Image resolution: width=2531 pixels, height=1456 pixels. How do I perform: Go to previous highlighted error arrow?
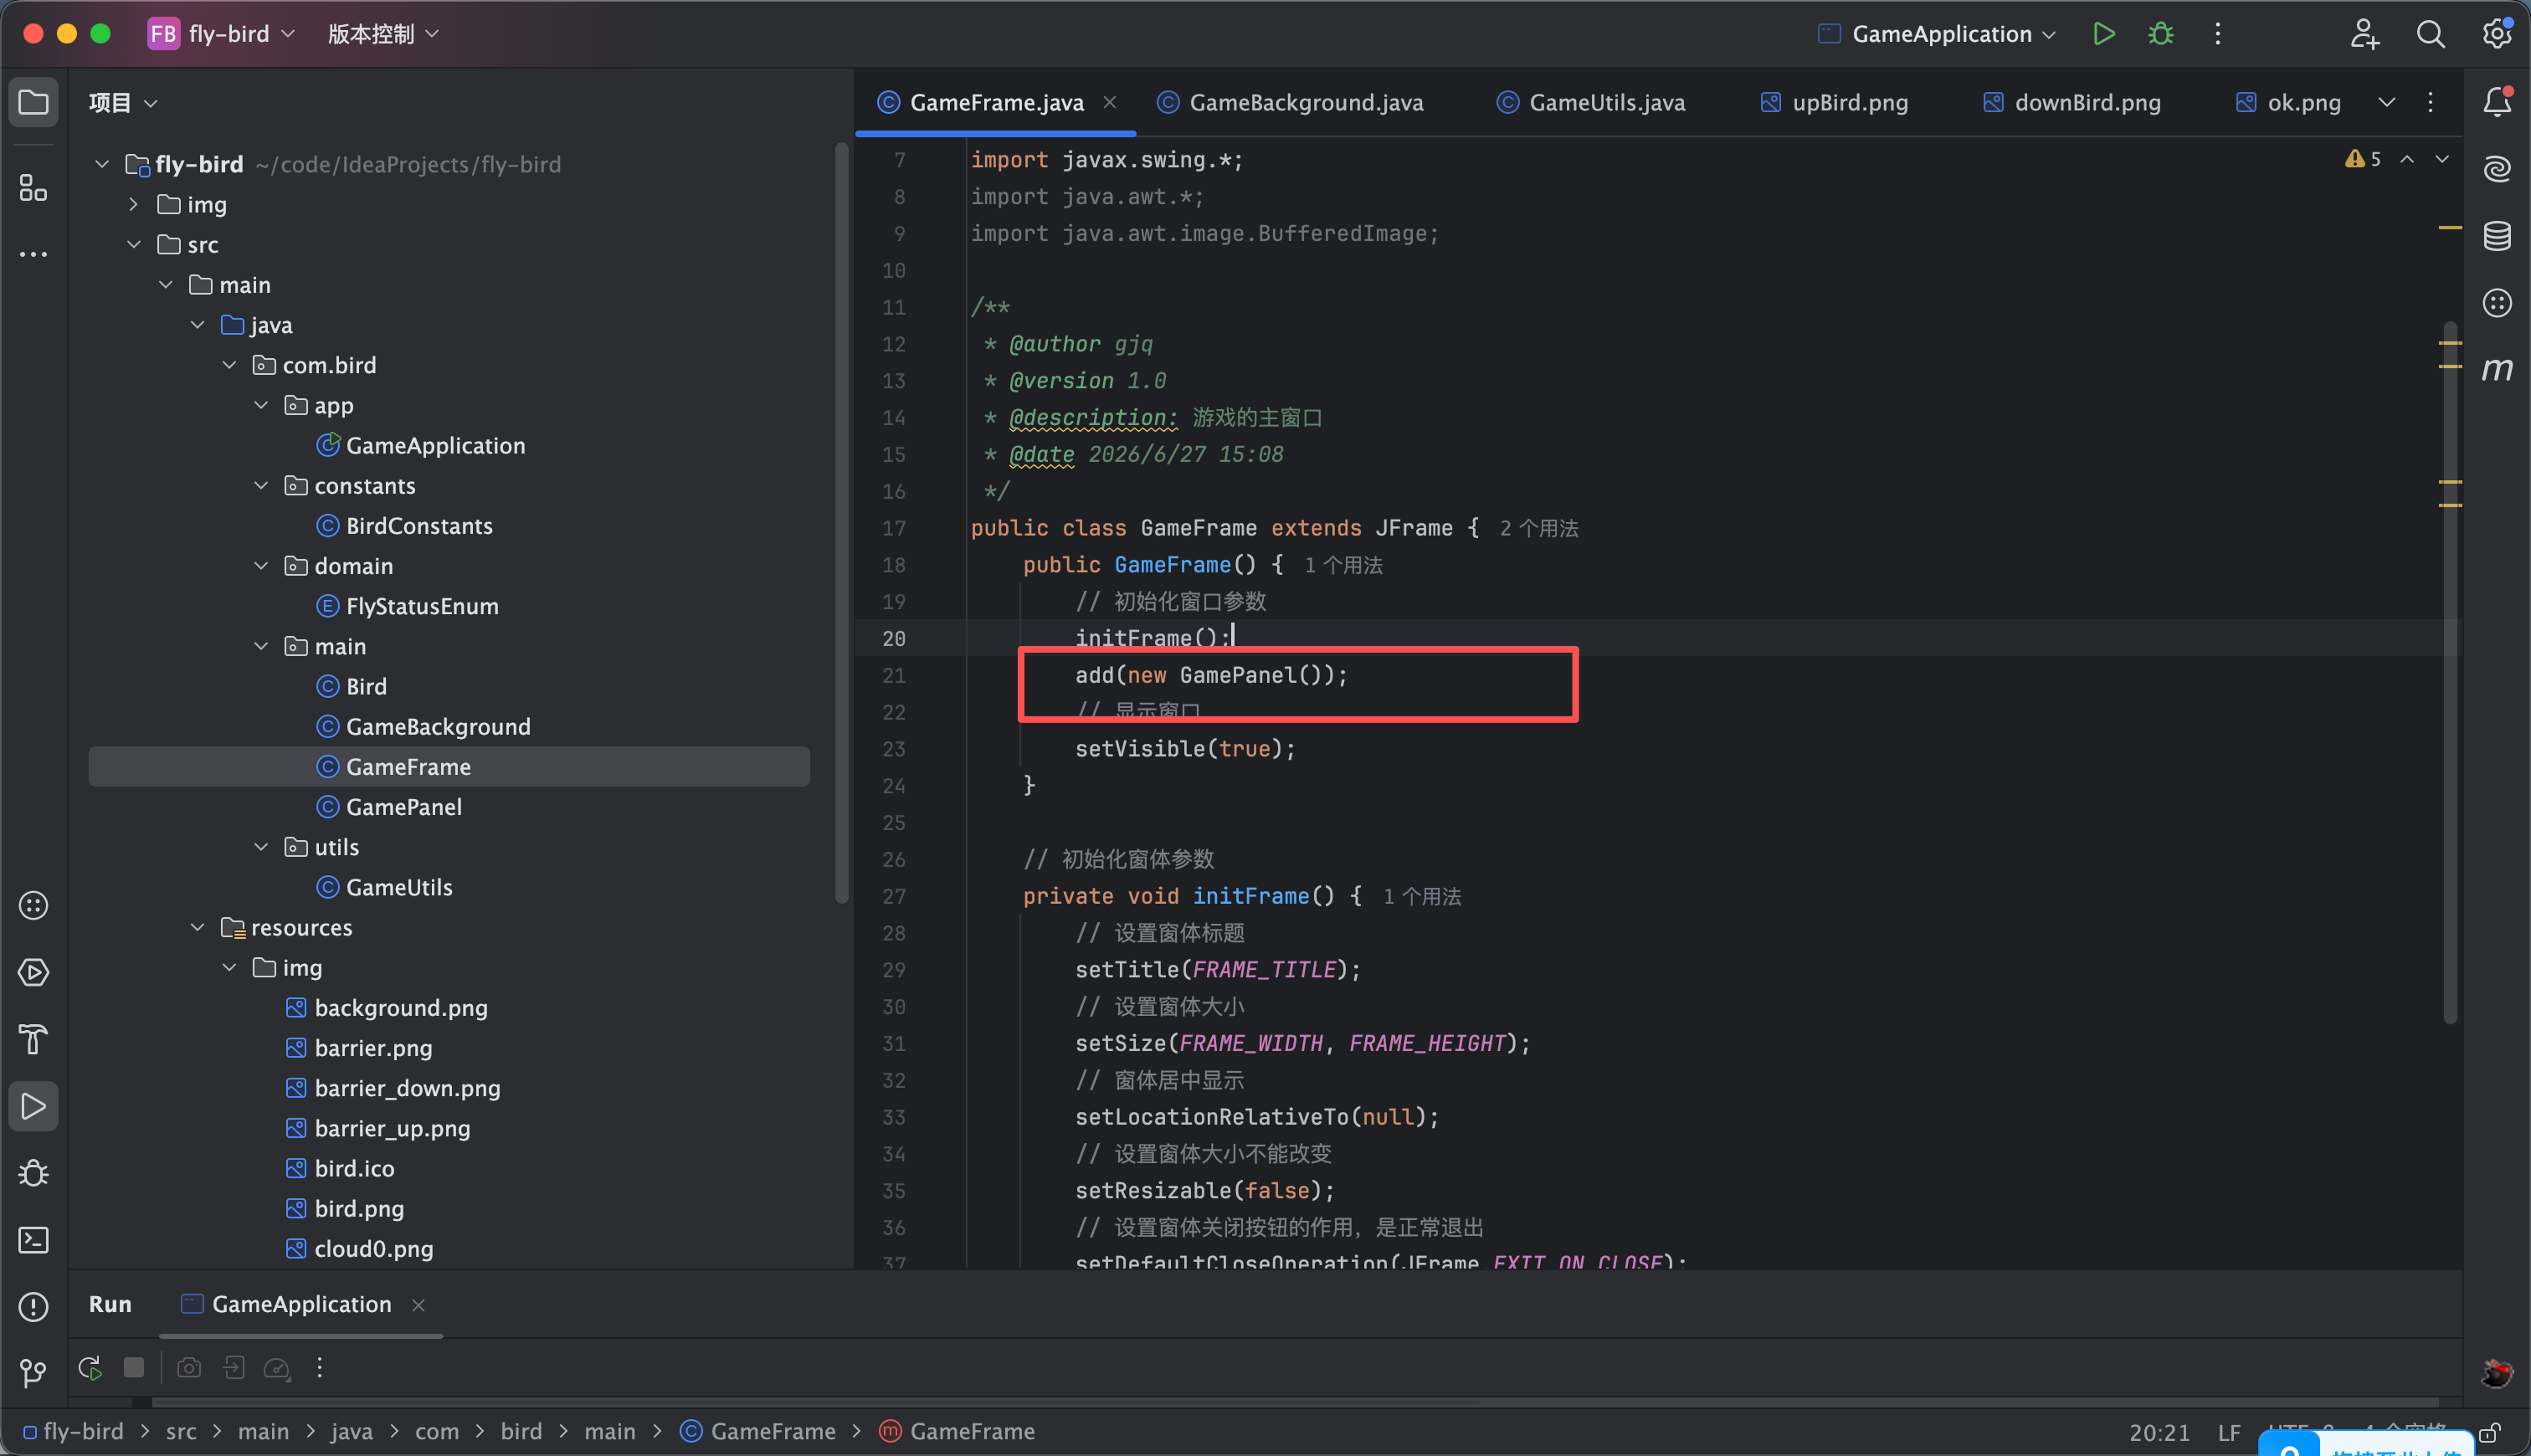(2407, 159)
